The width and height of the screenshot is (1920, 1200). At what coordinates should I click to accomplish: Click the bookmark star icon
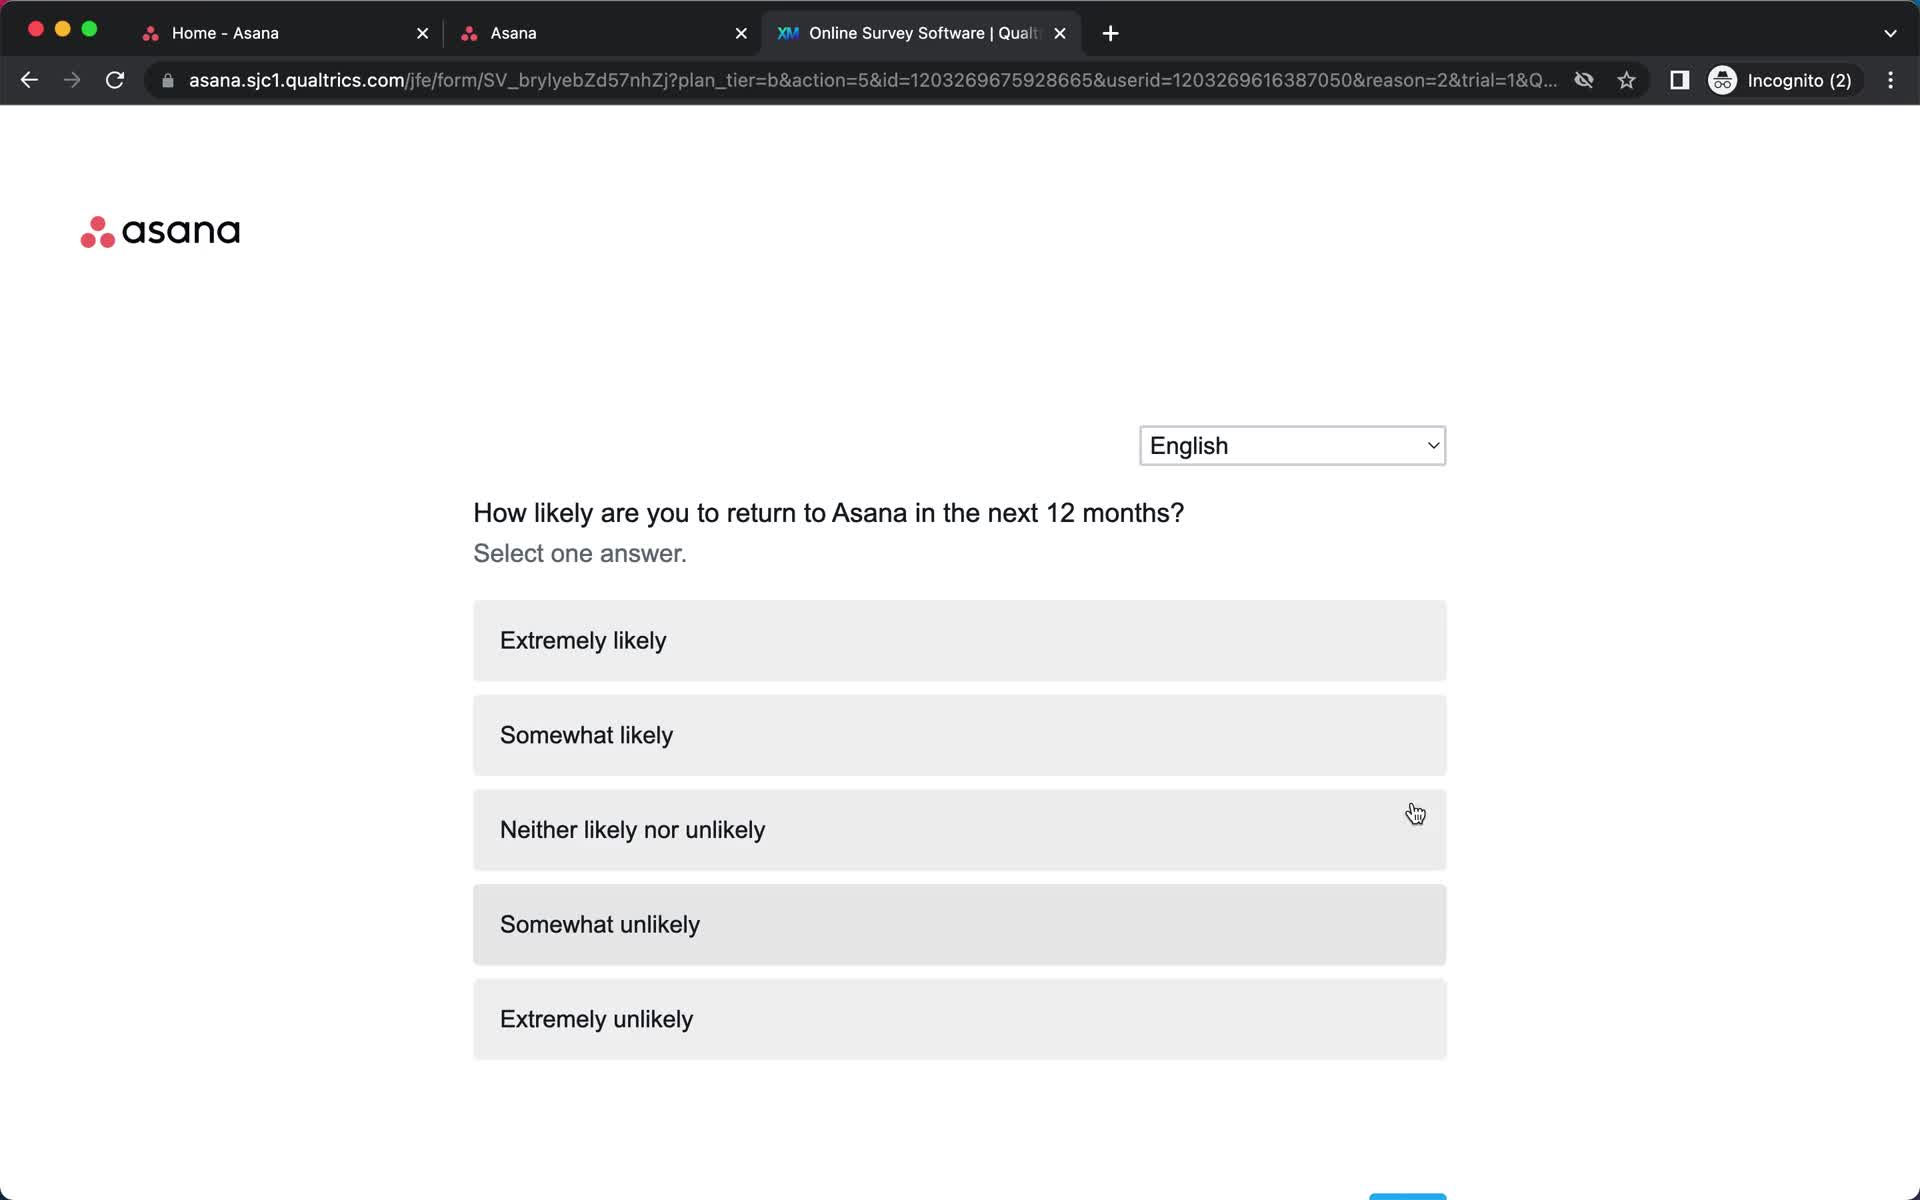tap(1628, 80)
